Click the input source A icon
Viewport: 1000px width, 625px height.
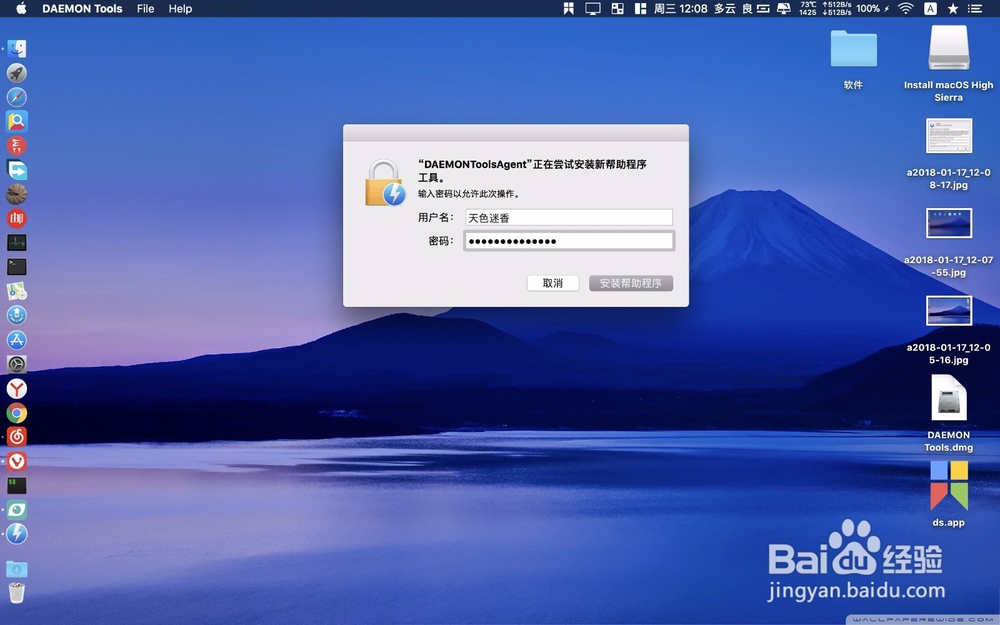click(930, 8)
